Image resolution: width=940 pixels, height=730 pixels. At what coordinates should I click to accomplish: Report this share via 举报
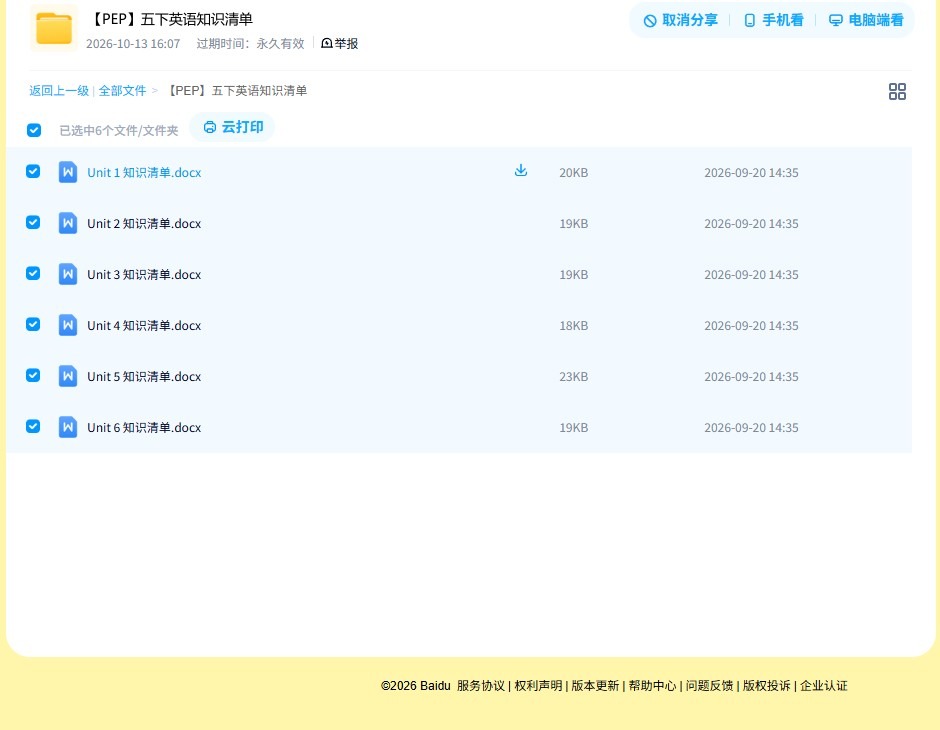[x=339, y=43]
